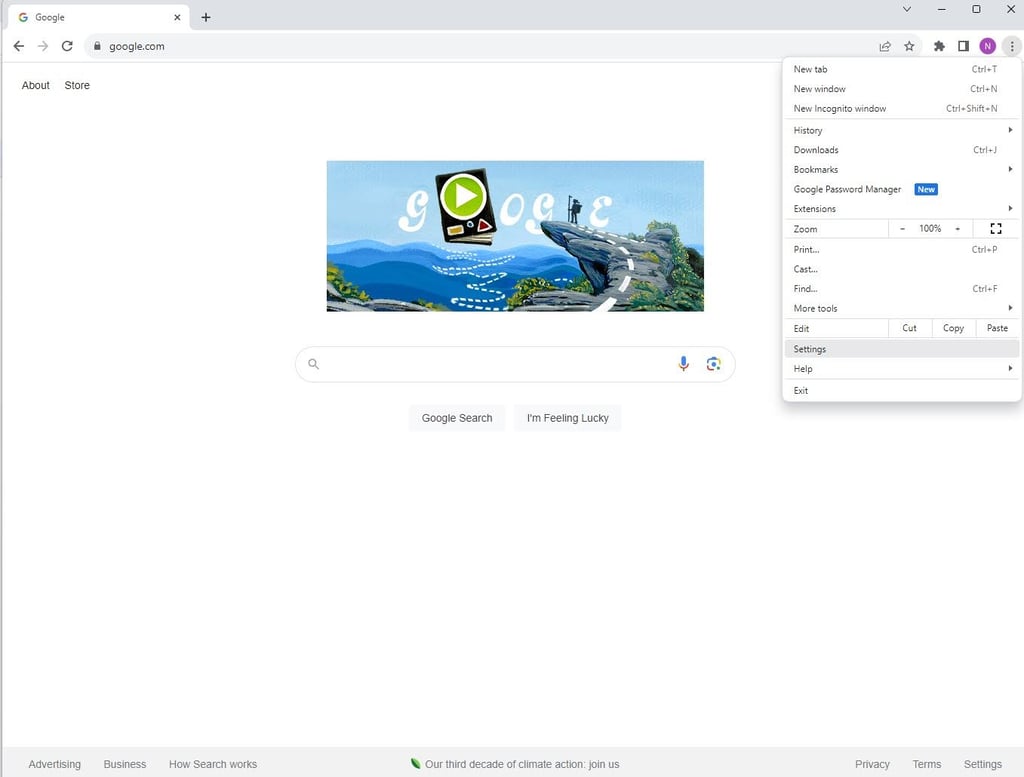Close the Google tab
This screenshot has height=777, width=1024.
(177, 18)
